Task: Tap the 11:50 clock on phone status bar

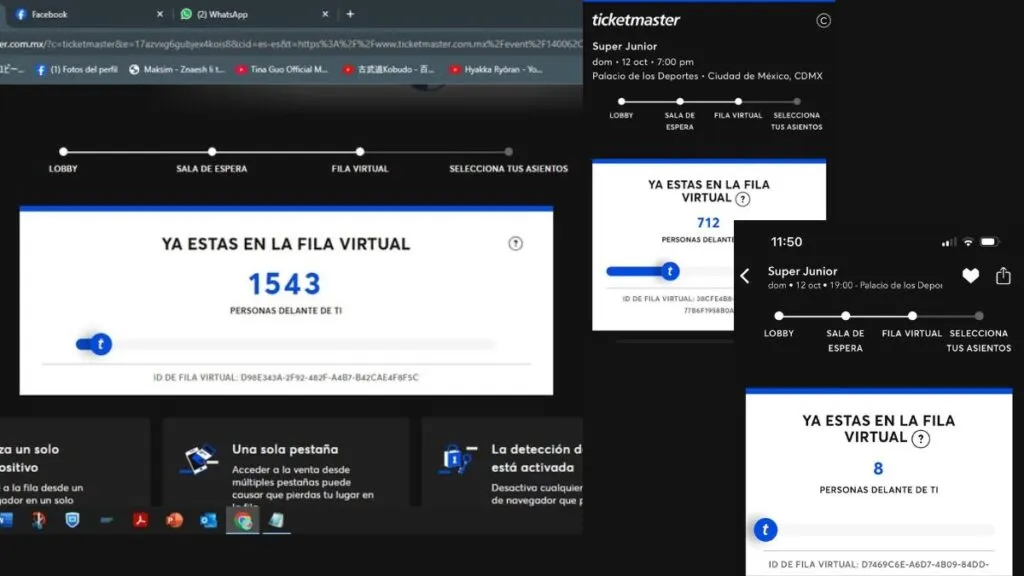Action: (x=786, y=242)
